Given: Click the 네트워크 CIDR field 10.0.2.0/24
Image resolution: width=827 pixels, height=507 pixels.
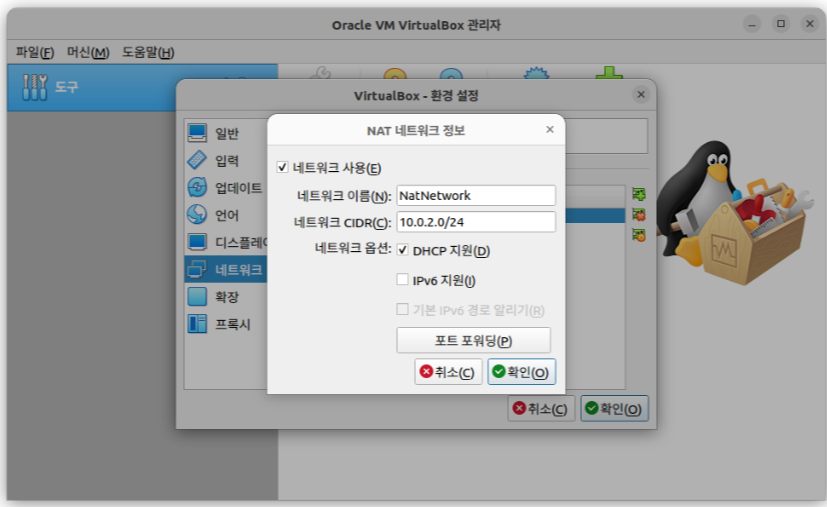Looking at the screenshot, I should click(x=476, y=222).
